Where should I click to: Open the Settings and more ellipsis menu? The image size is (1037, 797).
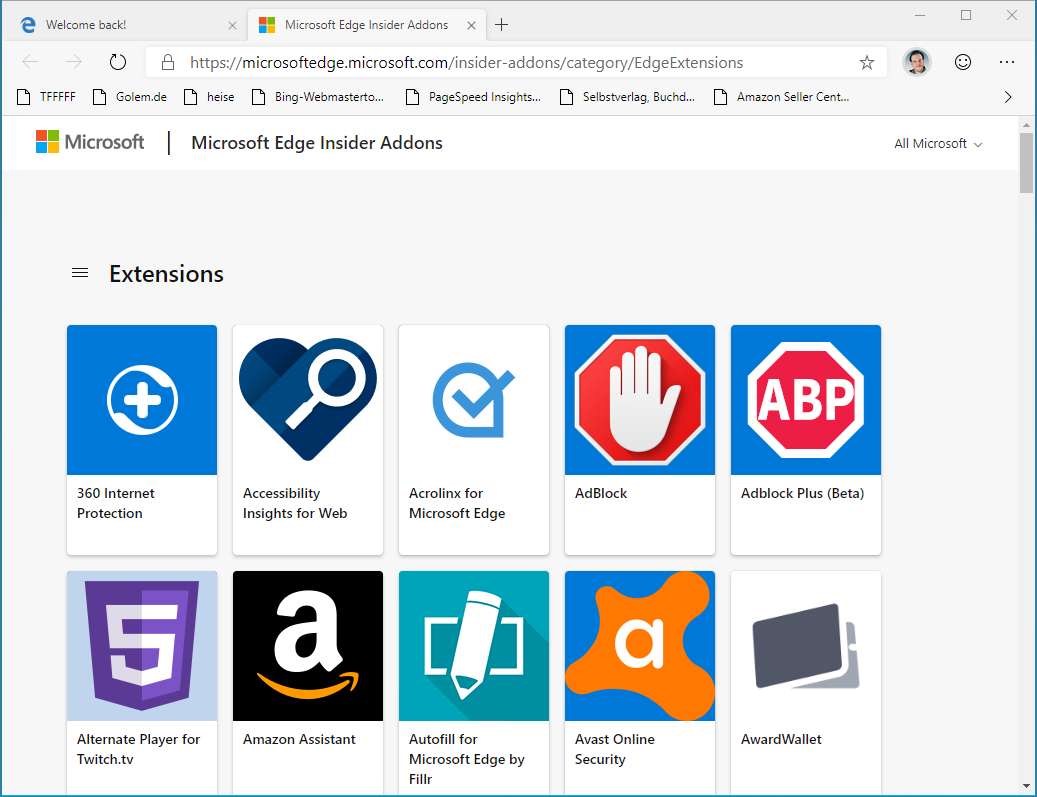pyautogui.click(x=1007, y=62)
